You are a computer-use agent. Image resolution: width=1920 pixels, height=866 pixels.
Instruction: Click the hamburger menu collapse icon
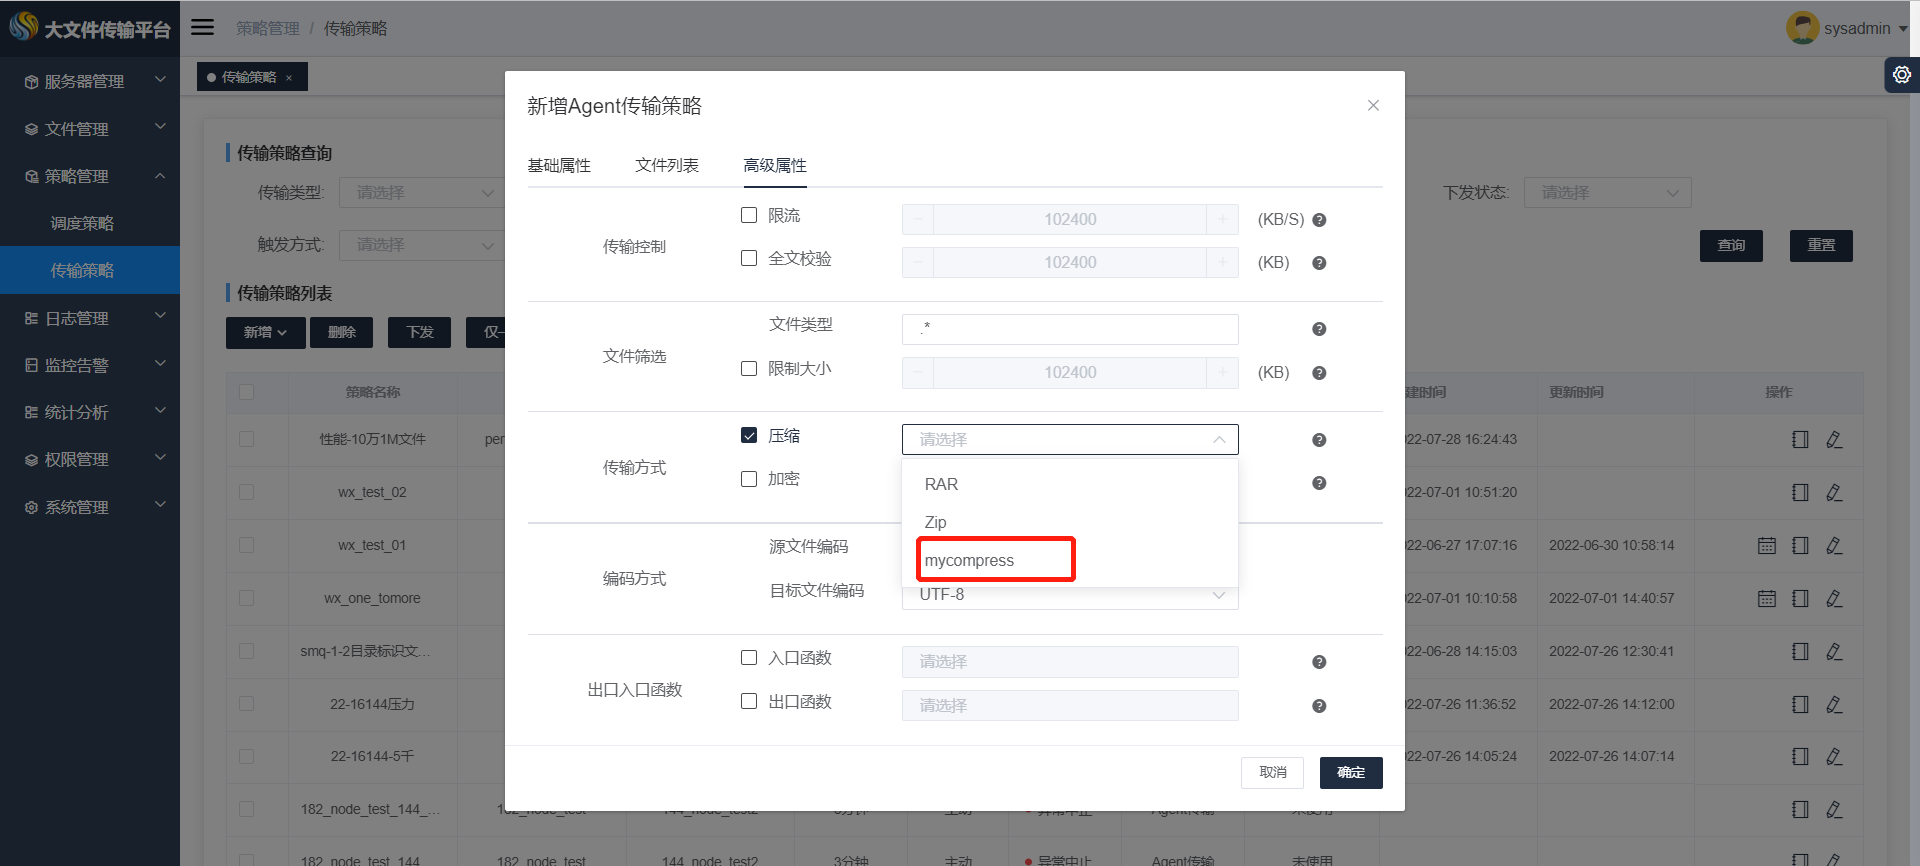[202, 27]
